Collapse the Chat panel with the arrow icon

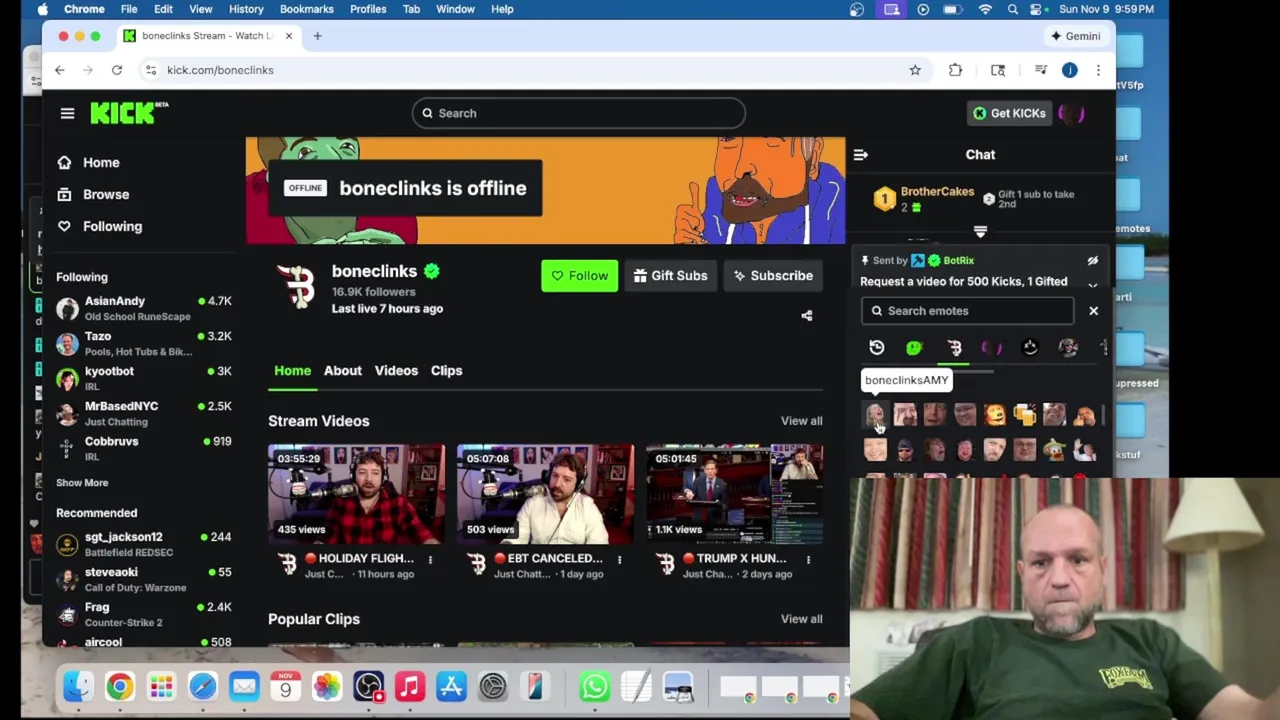coord(860,155)
